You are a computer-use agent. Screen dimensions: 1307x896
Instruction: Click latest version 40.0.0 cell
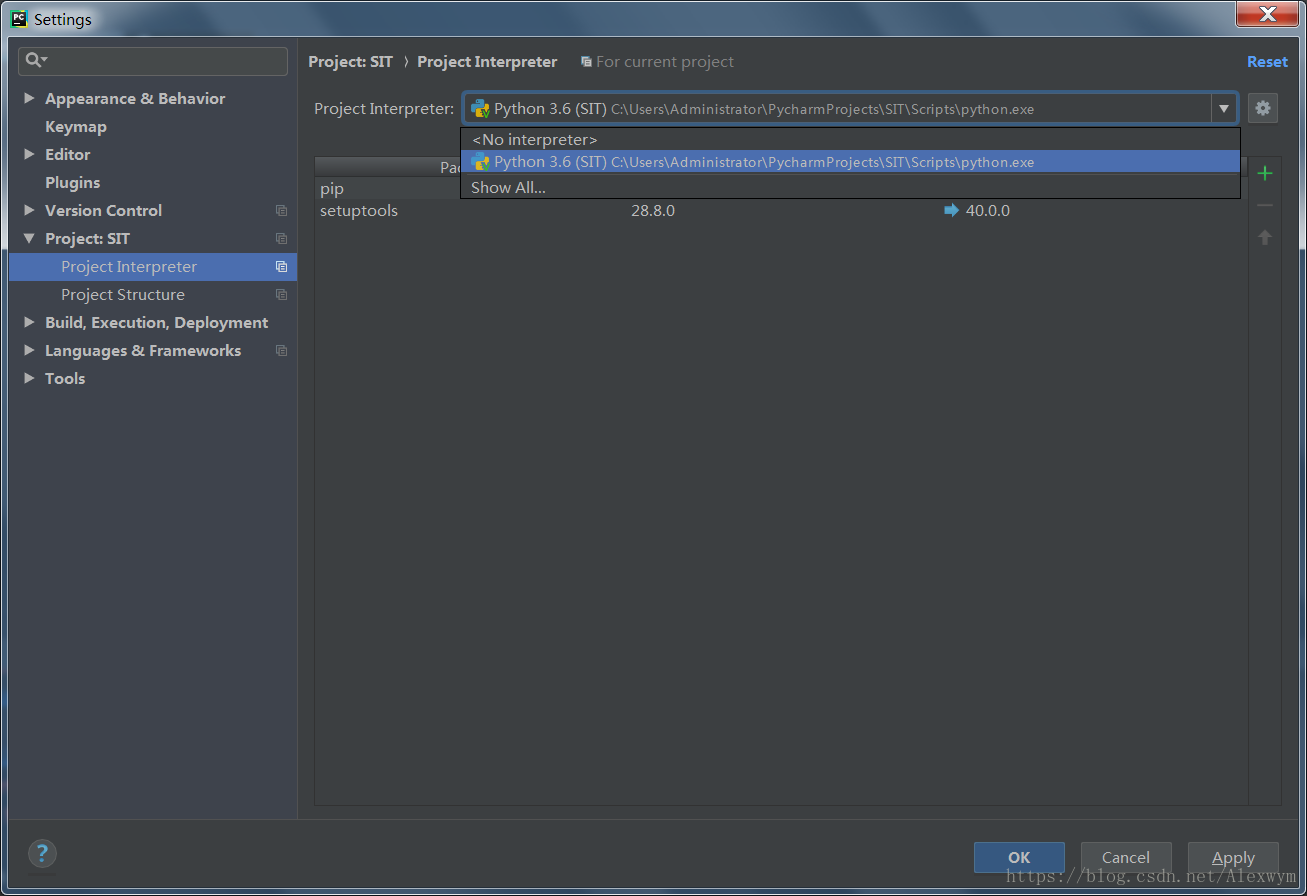coord(988,211)
